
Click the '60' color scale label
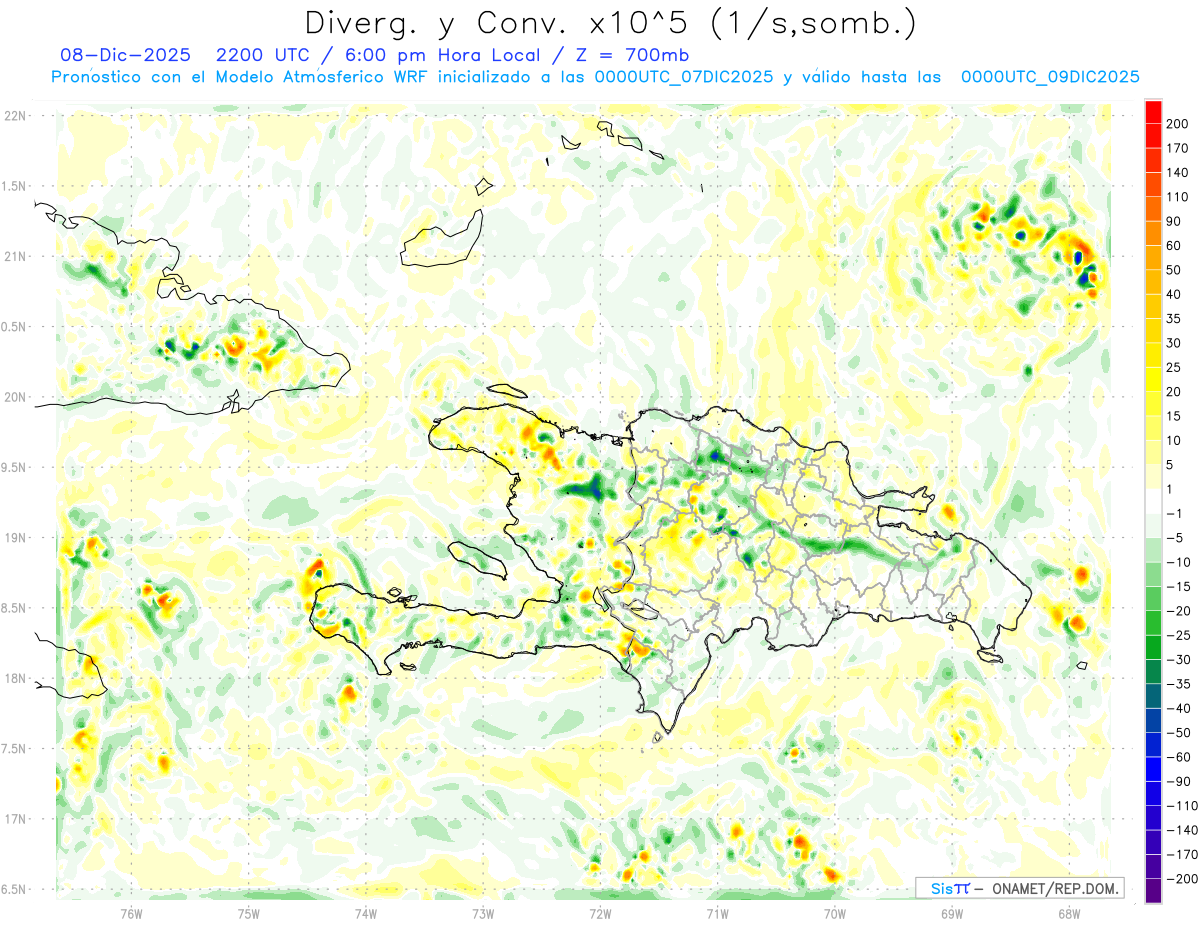pos(1174,246)
